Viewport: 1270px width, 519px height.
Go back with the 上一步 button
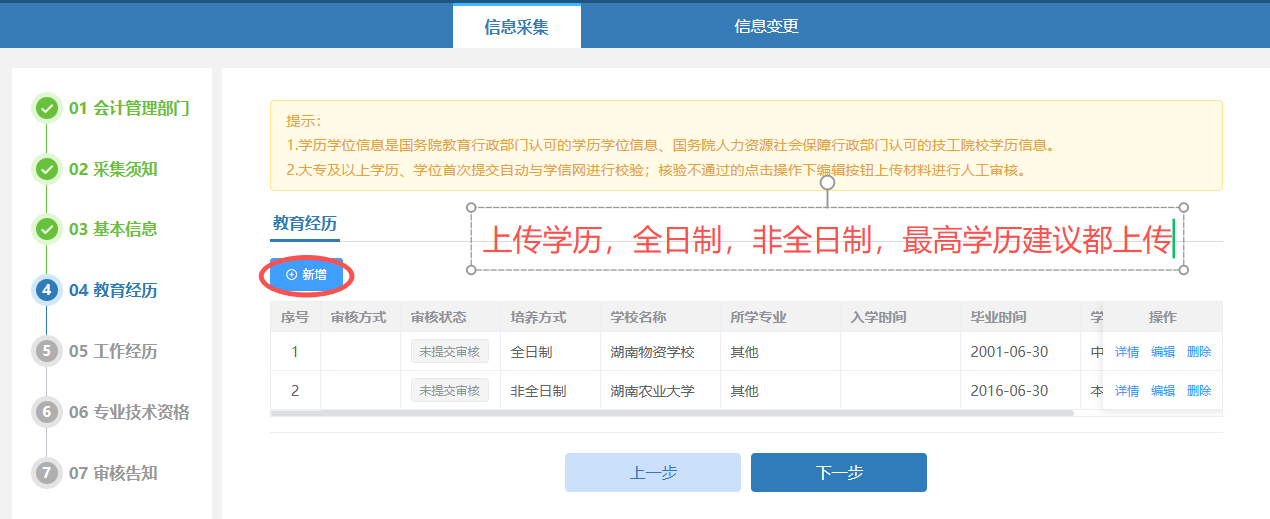652,473
